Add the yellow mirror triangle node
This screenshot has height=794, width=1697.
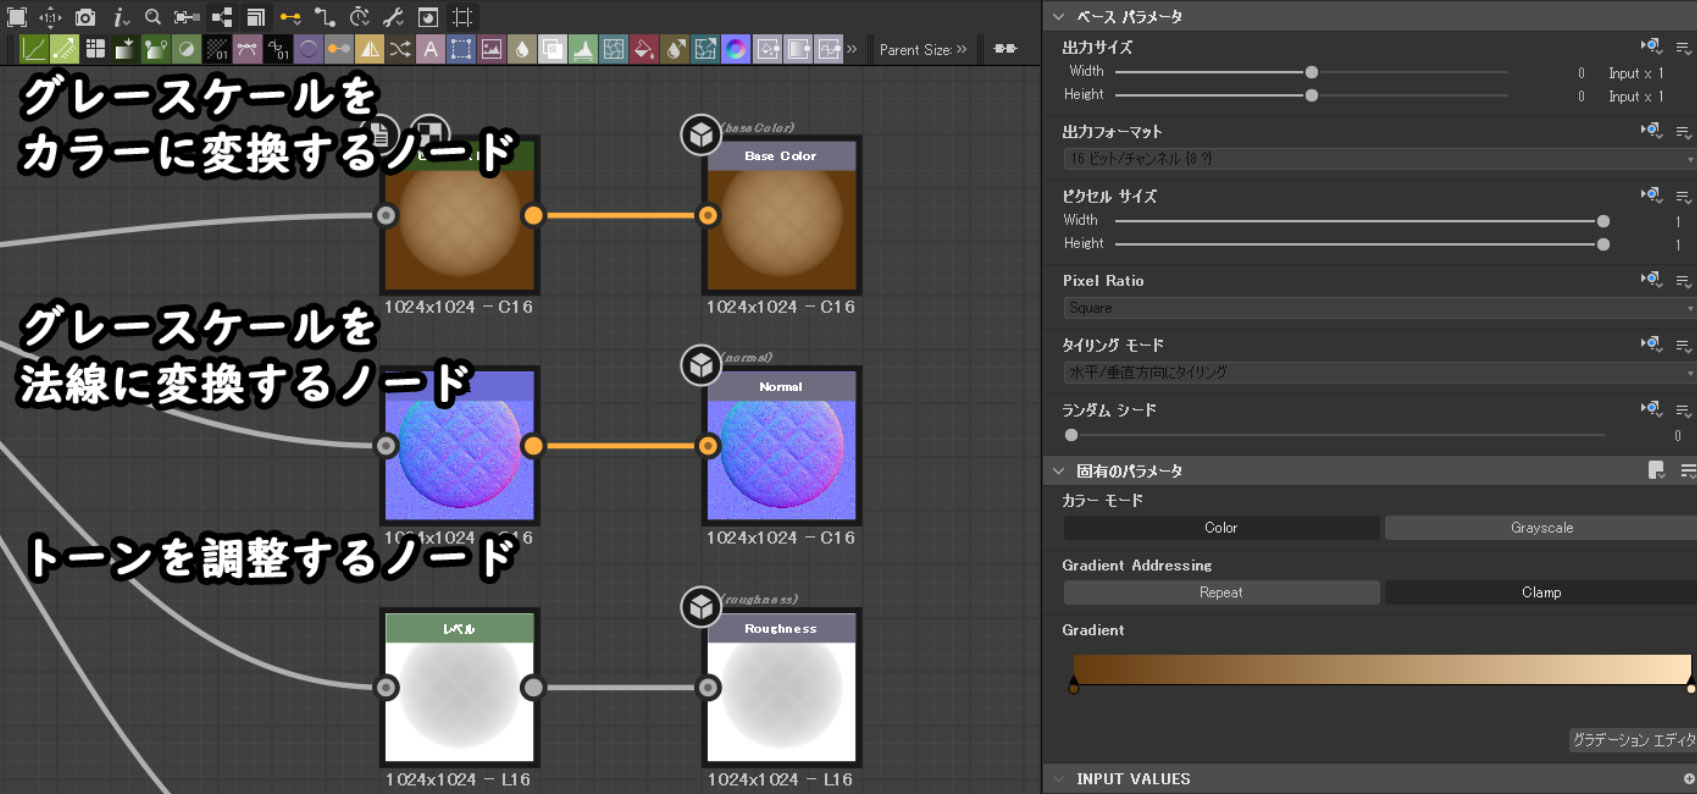369,49
